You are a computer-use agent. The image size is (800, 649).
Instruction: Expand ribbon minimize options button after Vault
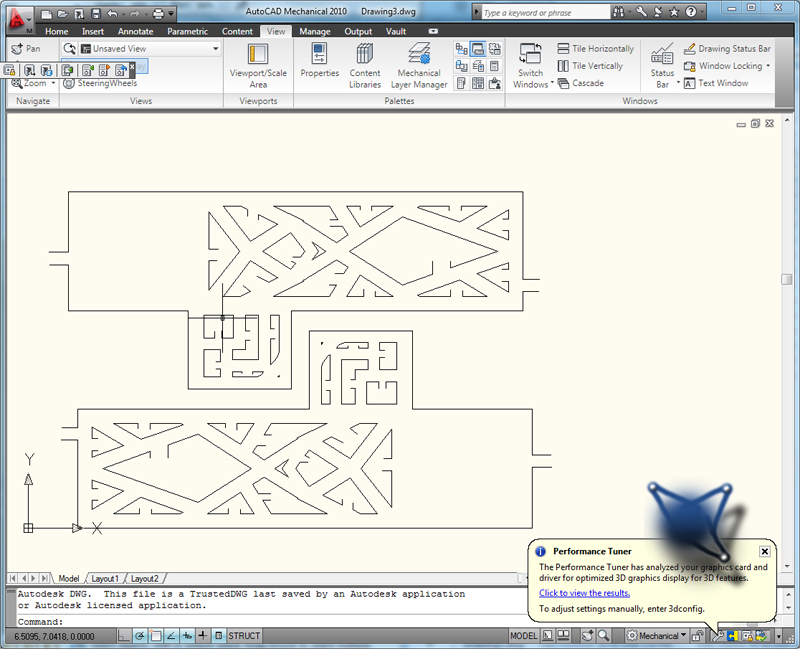[433, 31]
